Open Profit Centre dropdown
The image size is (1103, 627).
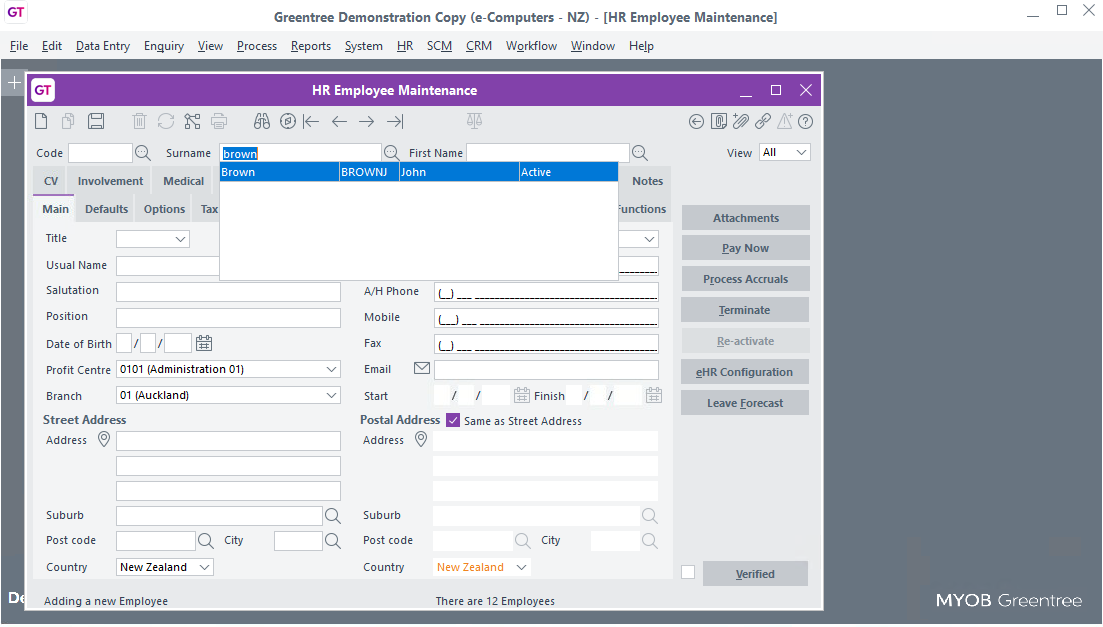click(229, 369)
